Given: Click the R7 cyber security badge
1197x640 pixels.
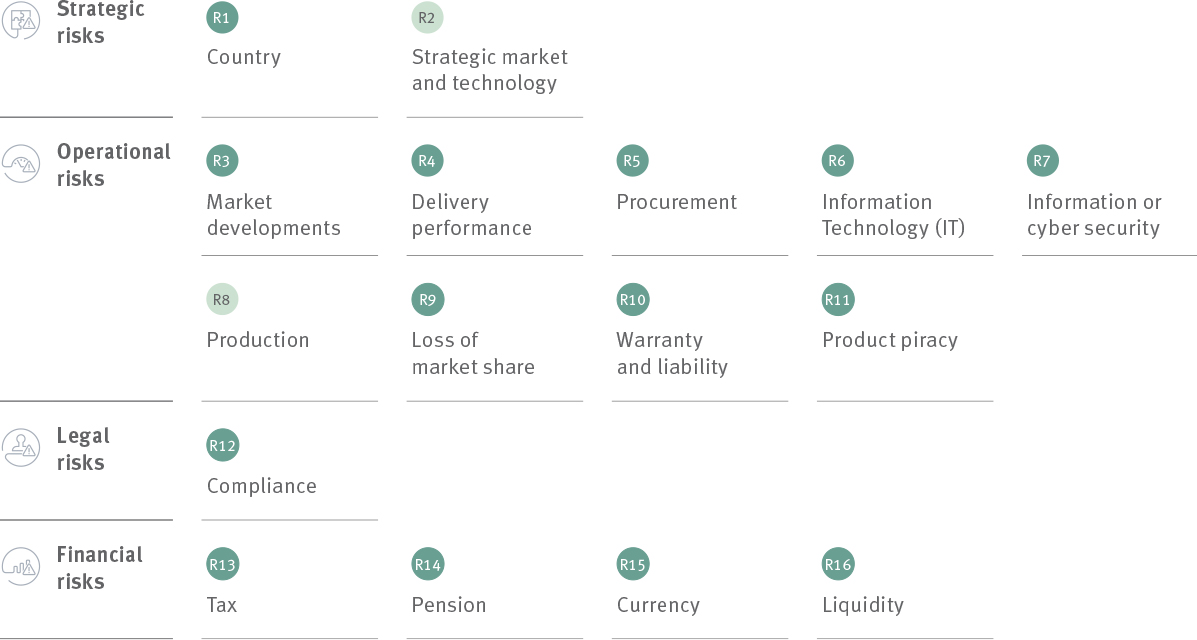Looking at the screenshot, I should tap(1042, 161).
